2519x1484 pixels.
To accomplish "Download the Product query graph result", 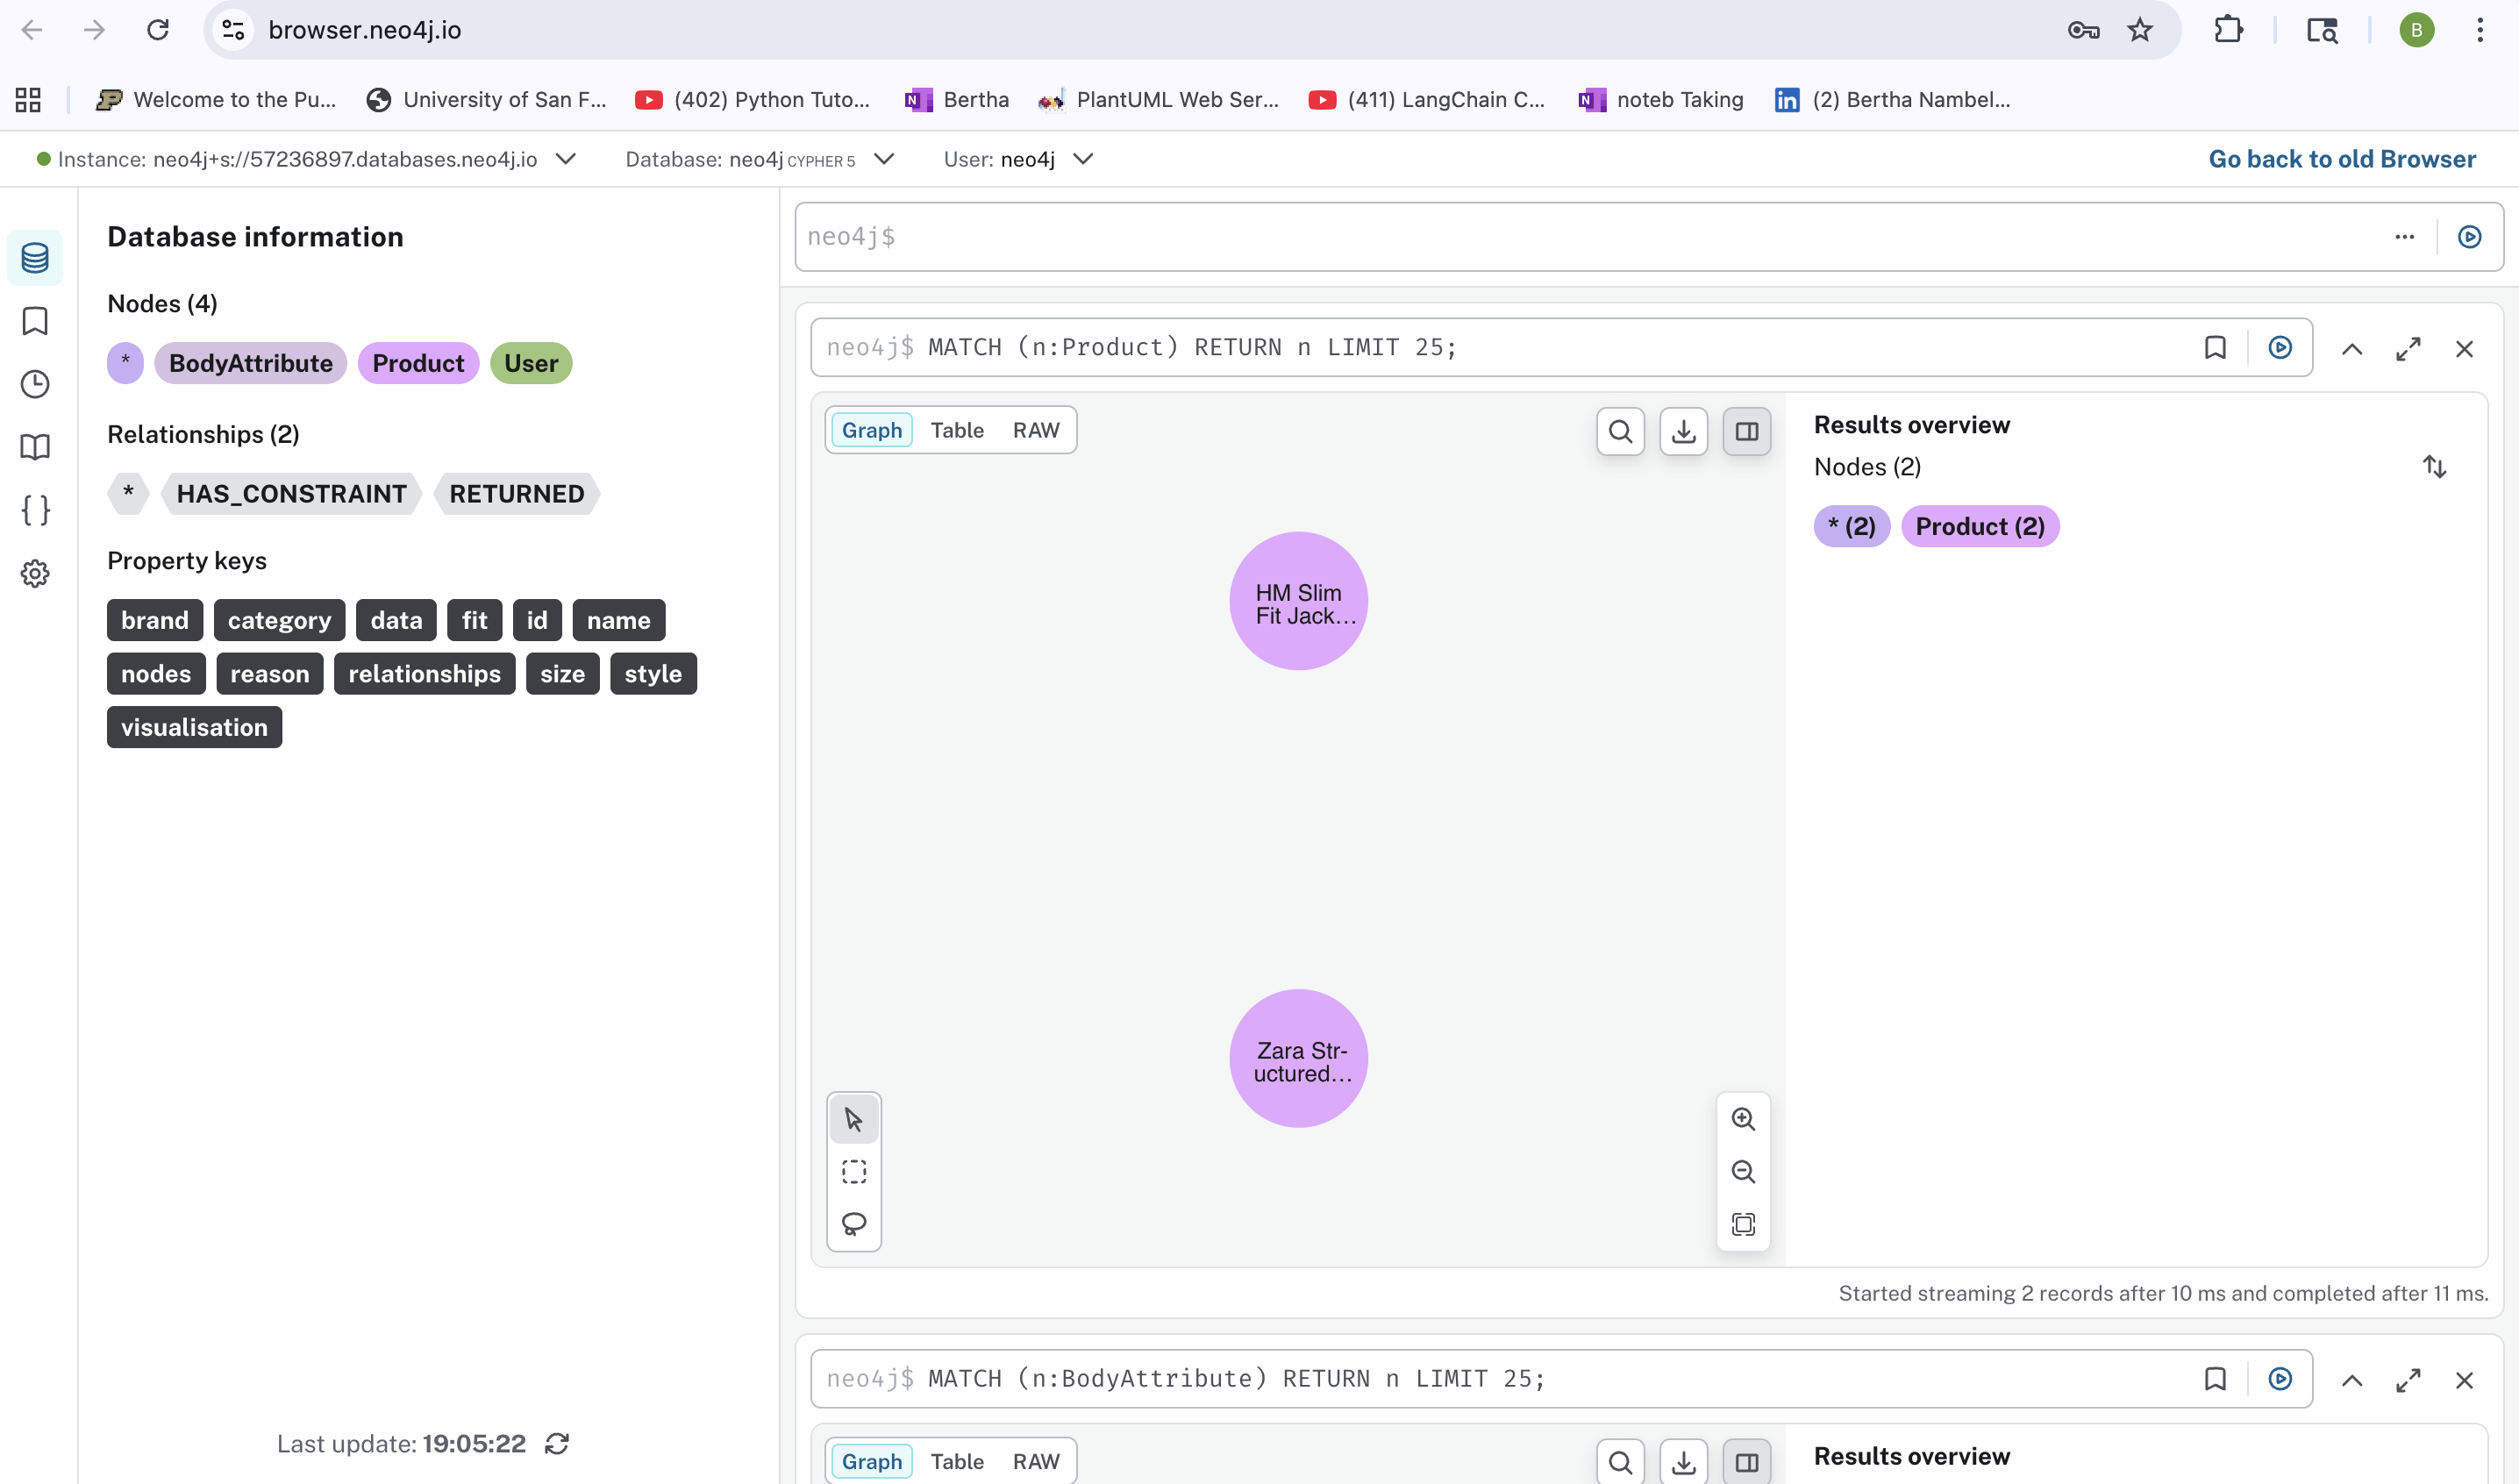I will tap(1683, 431).
